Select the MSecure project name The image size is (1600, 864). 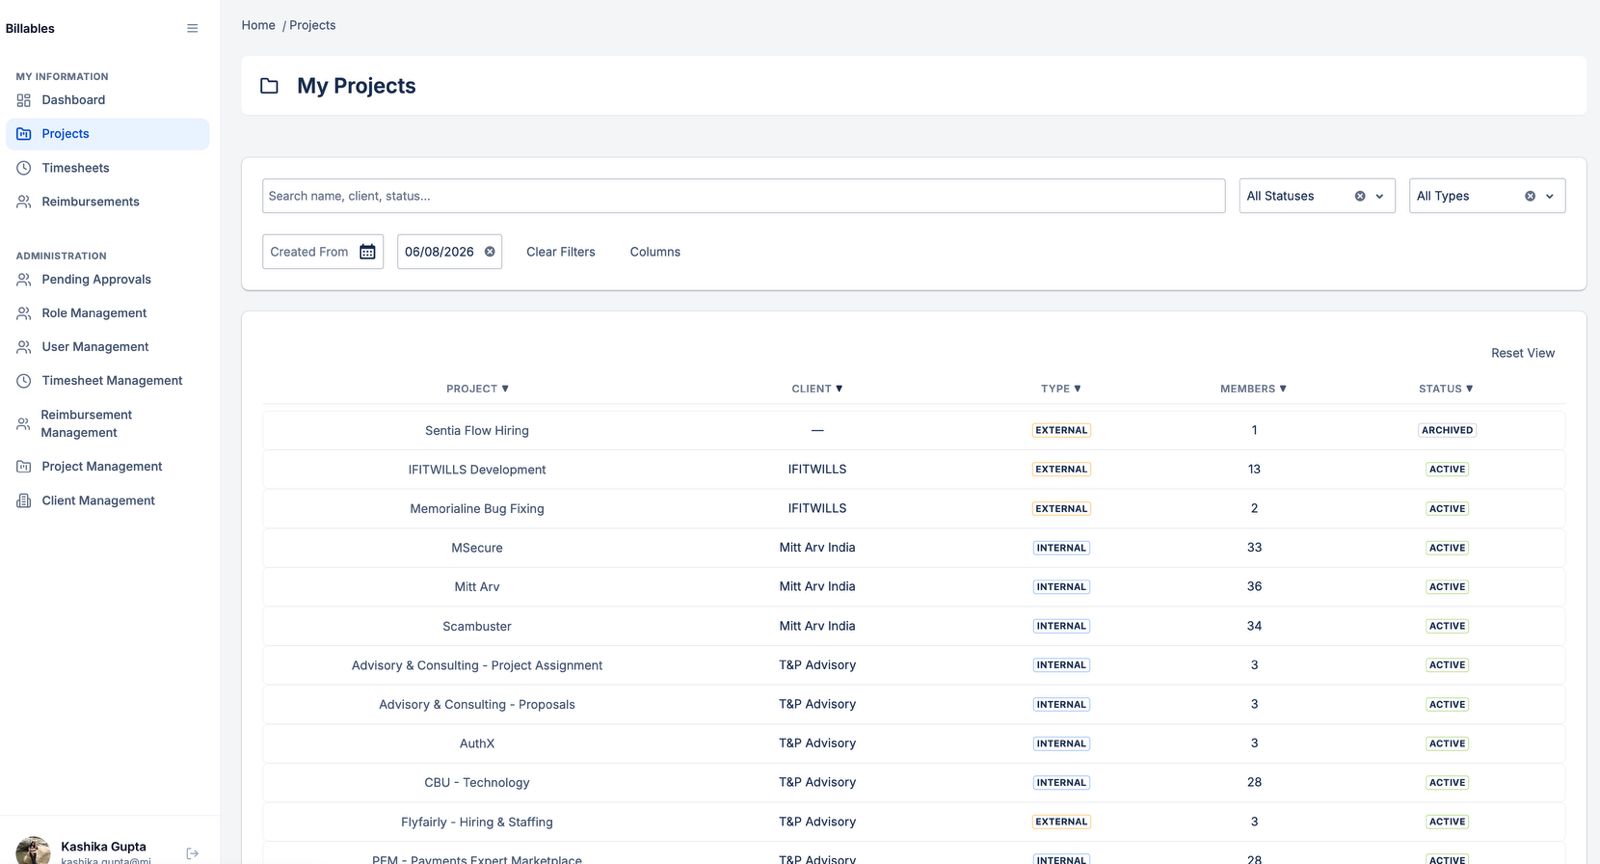coord(477,548)
